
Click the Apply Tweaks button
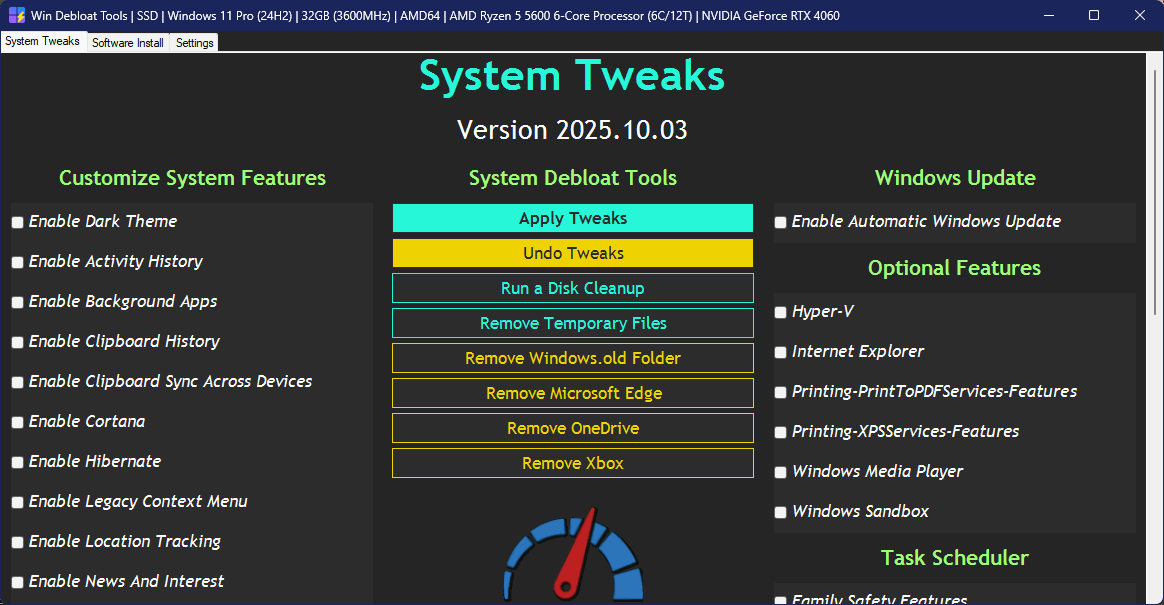pos(572,218)
